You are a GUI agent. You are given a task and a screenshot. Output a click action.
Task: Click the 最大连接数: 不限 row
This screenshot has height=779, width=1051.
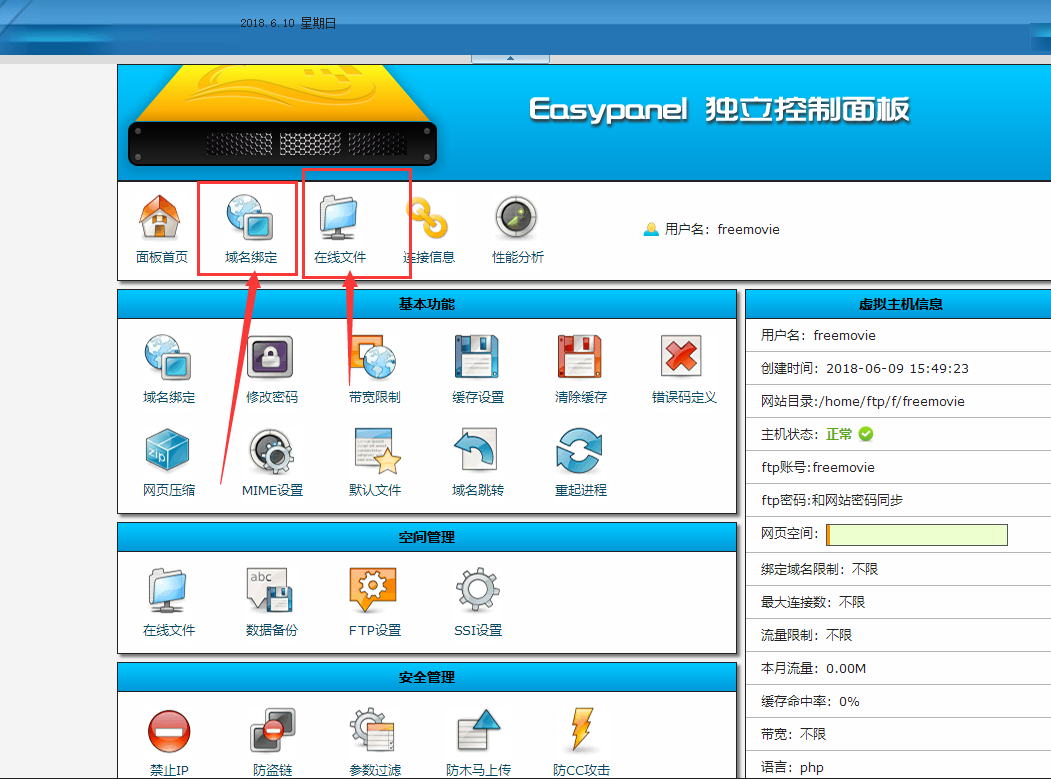click(899, 602)
